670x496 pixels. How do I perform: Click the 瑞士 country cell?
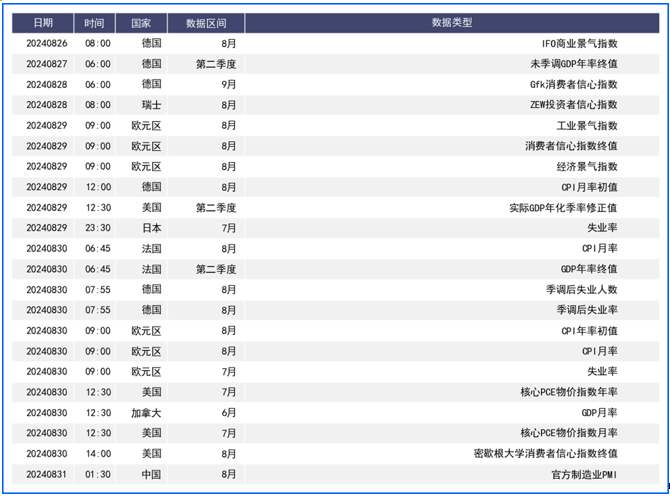[152, 105]
